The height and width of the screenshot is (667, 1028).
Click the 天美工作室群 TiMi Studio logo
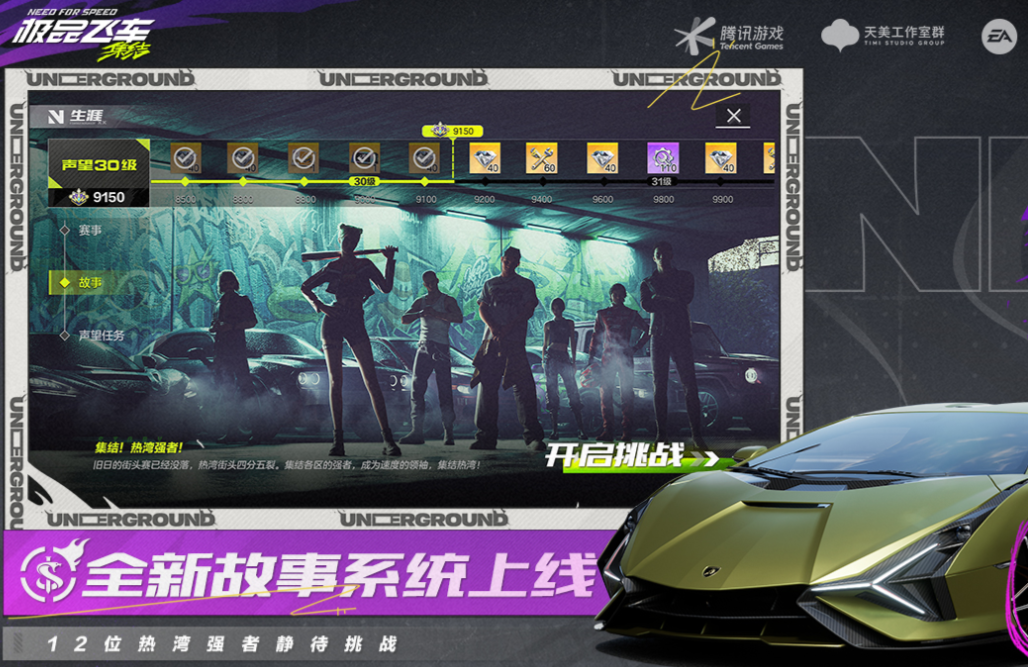(882, 34)
